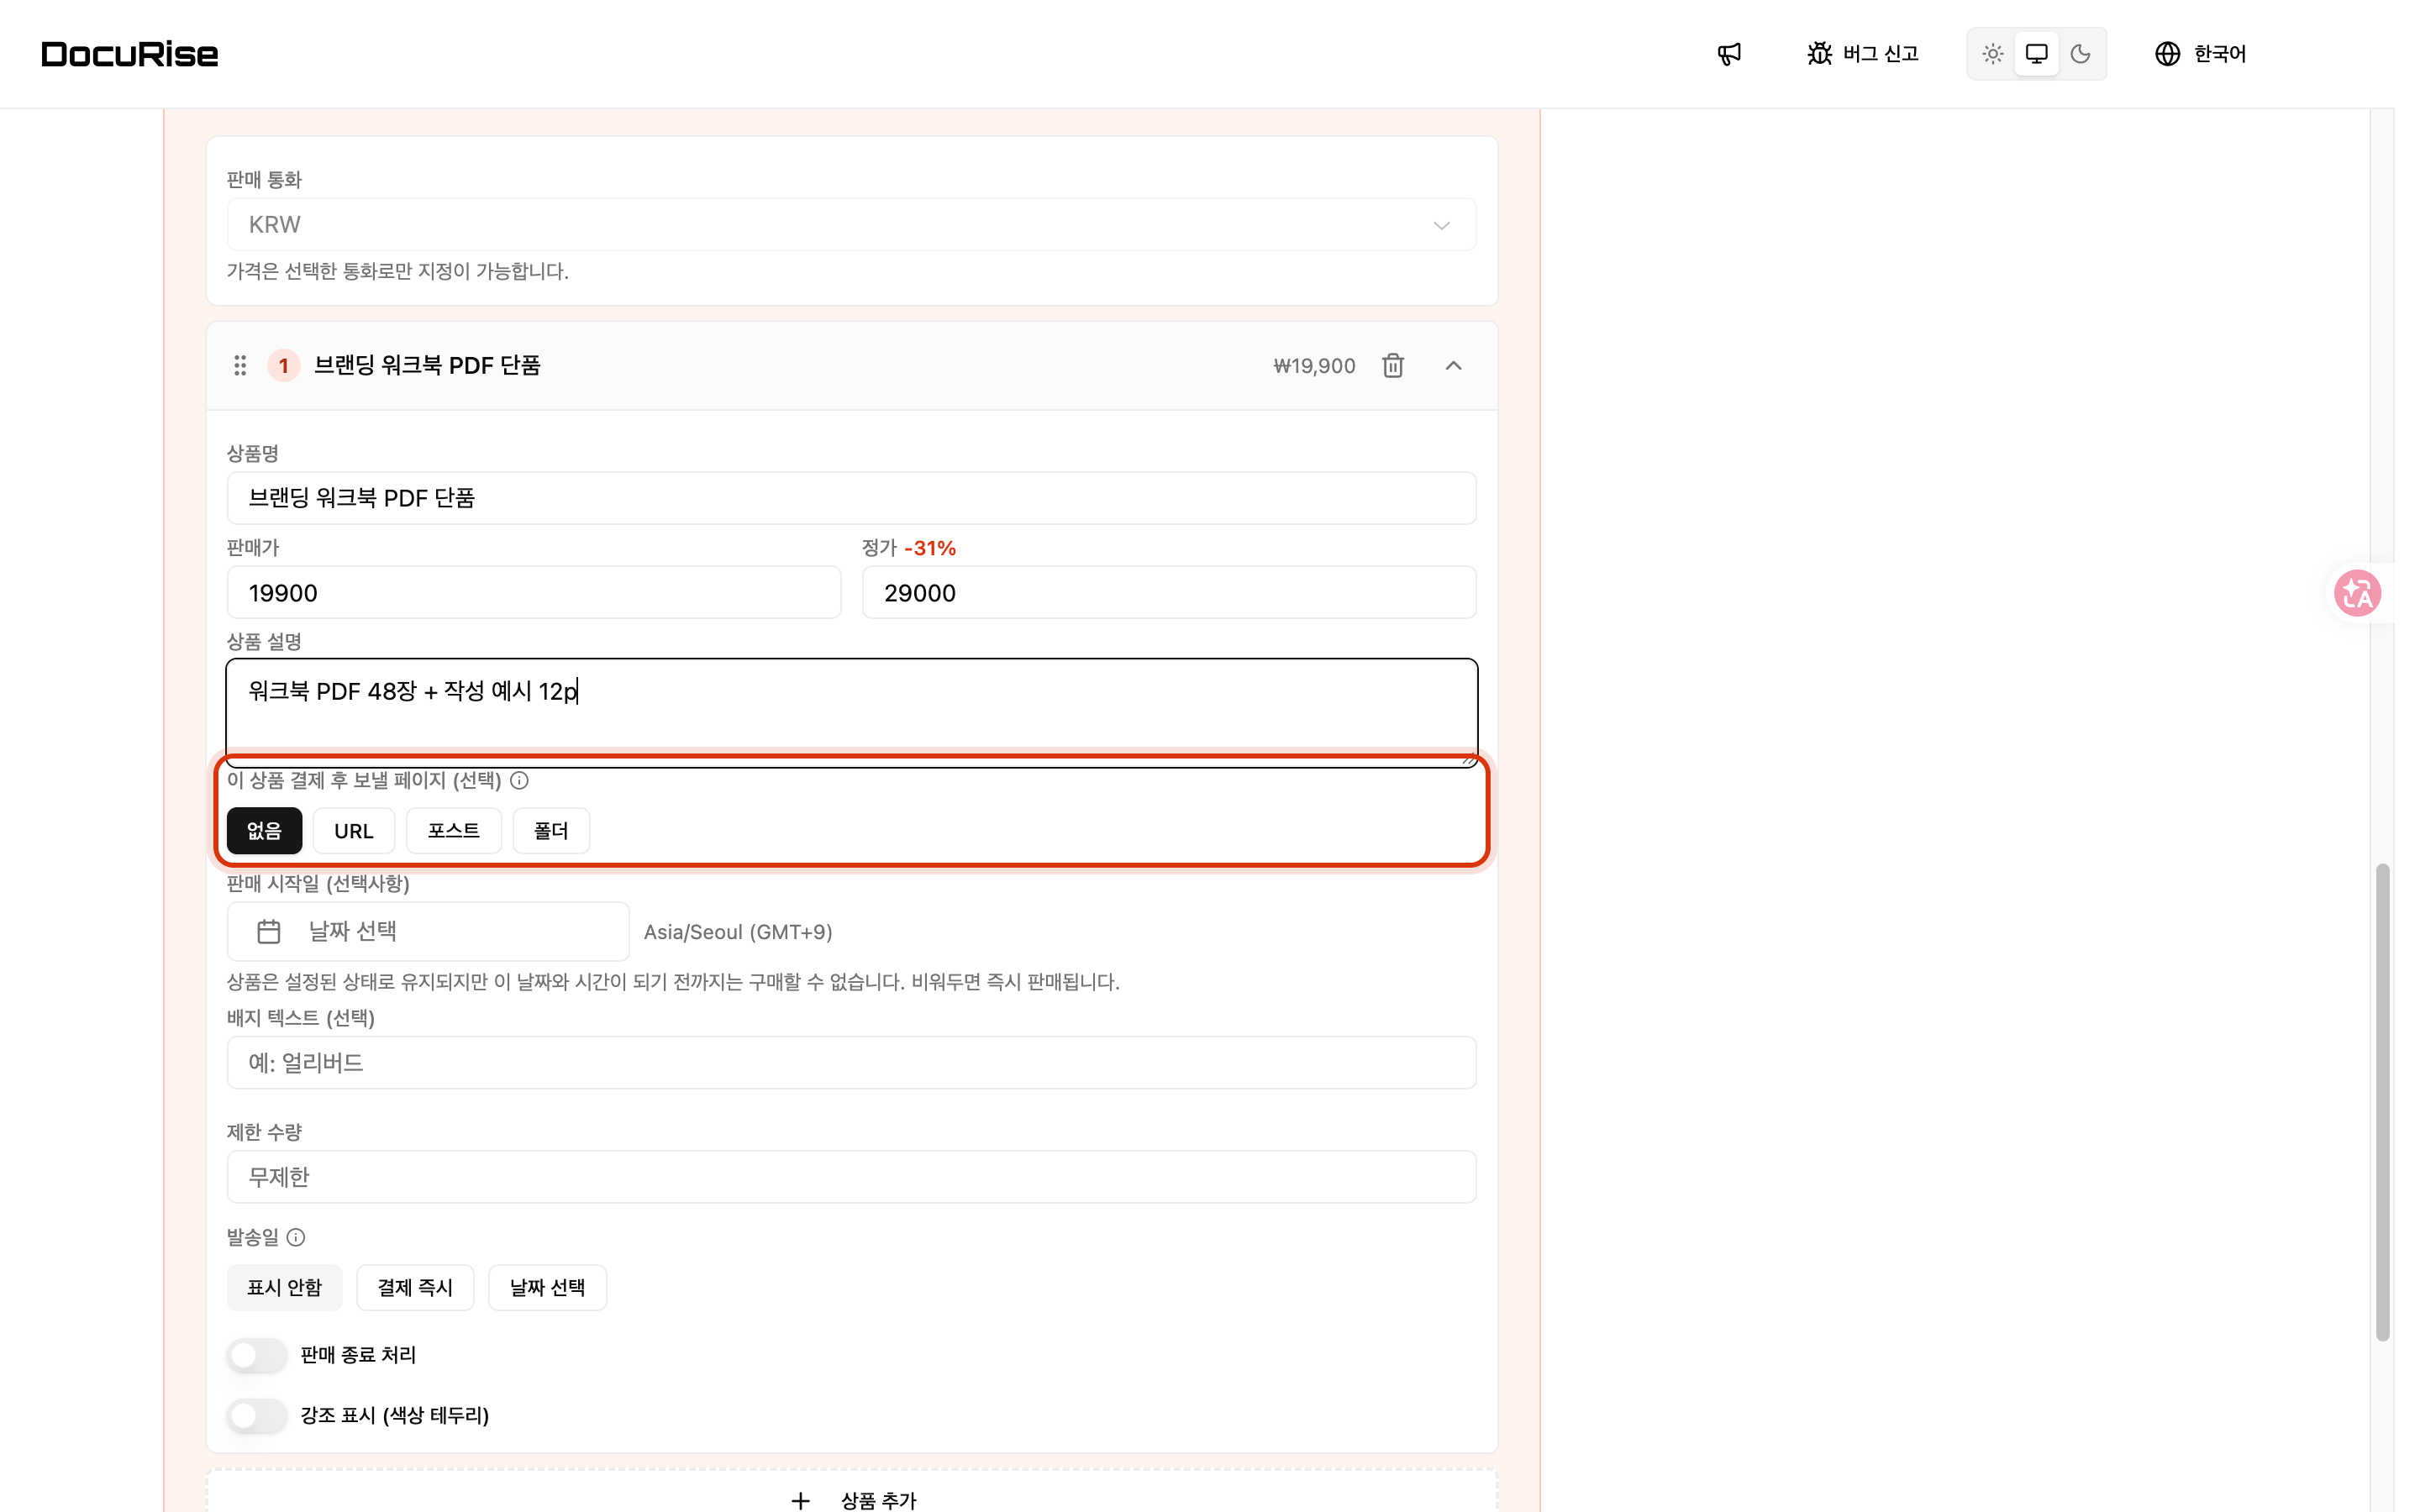Open the 판매 통화 KRW dropdown

(851, 225)
